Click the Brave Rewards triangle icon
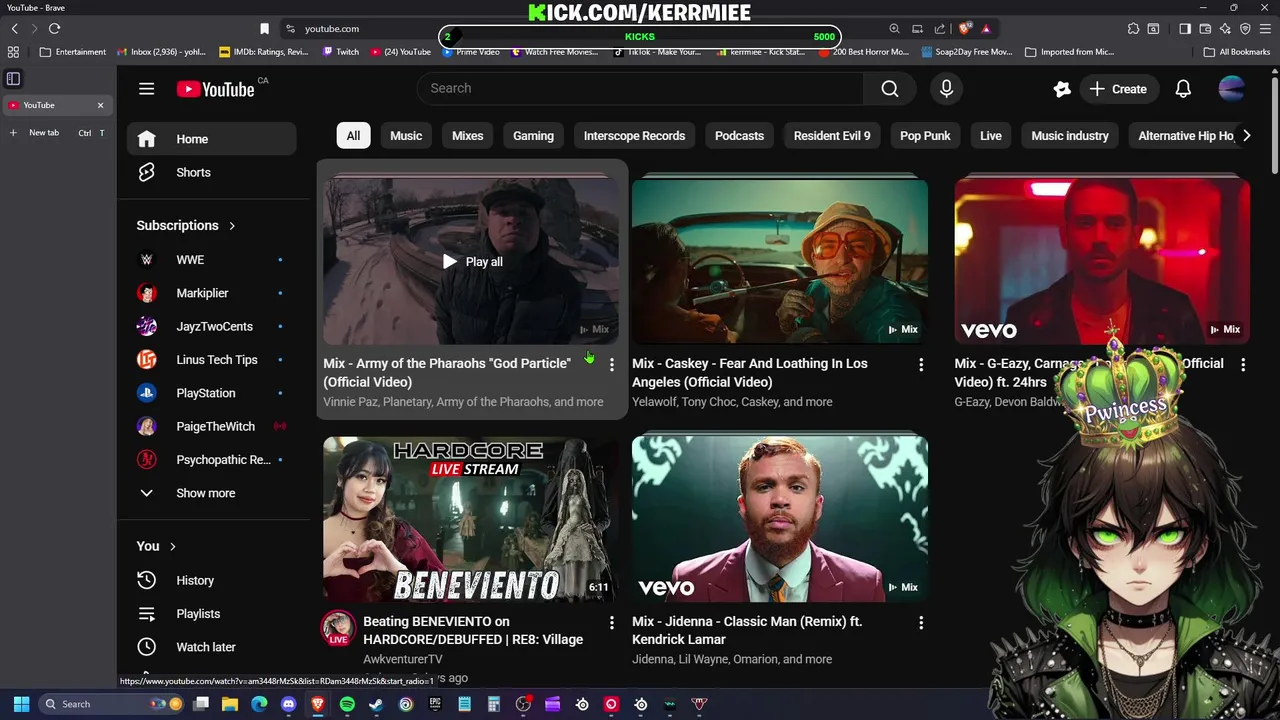Viewport: 1280px width, 720px height. [x=986, y=29]
